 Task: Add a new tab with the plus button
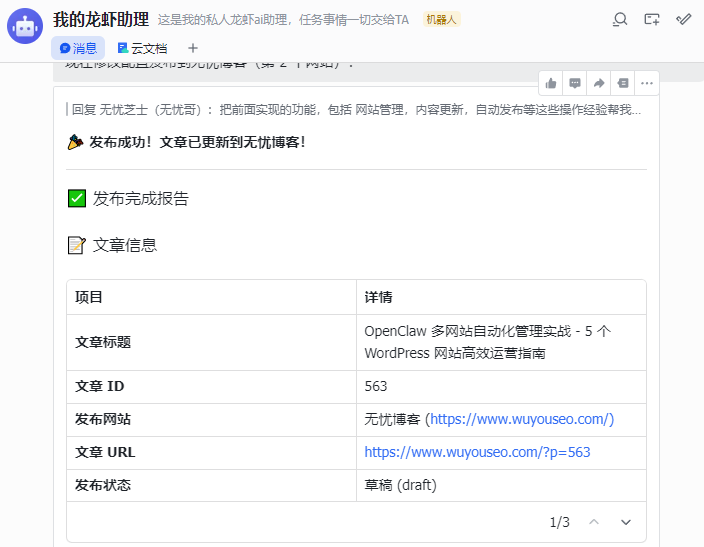[x=193, y=47]
